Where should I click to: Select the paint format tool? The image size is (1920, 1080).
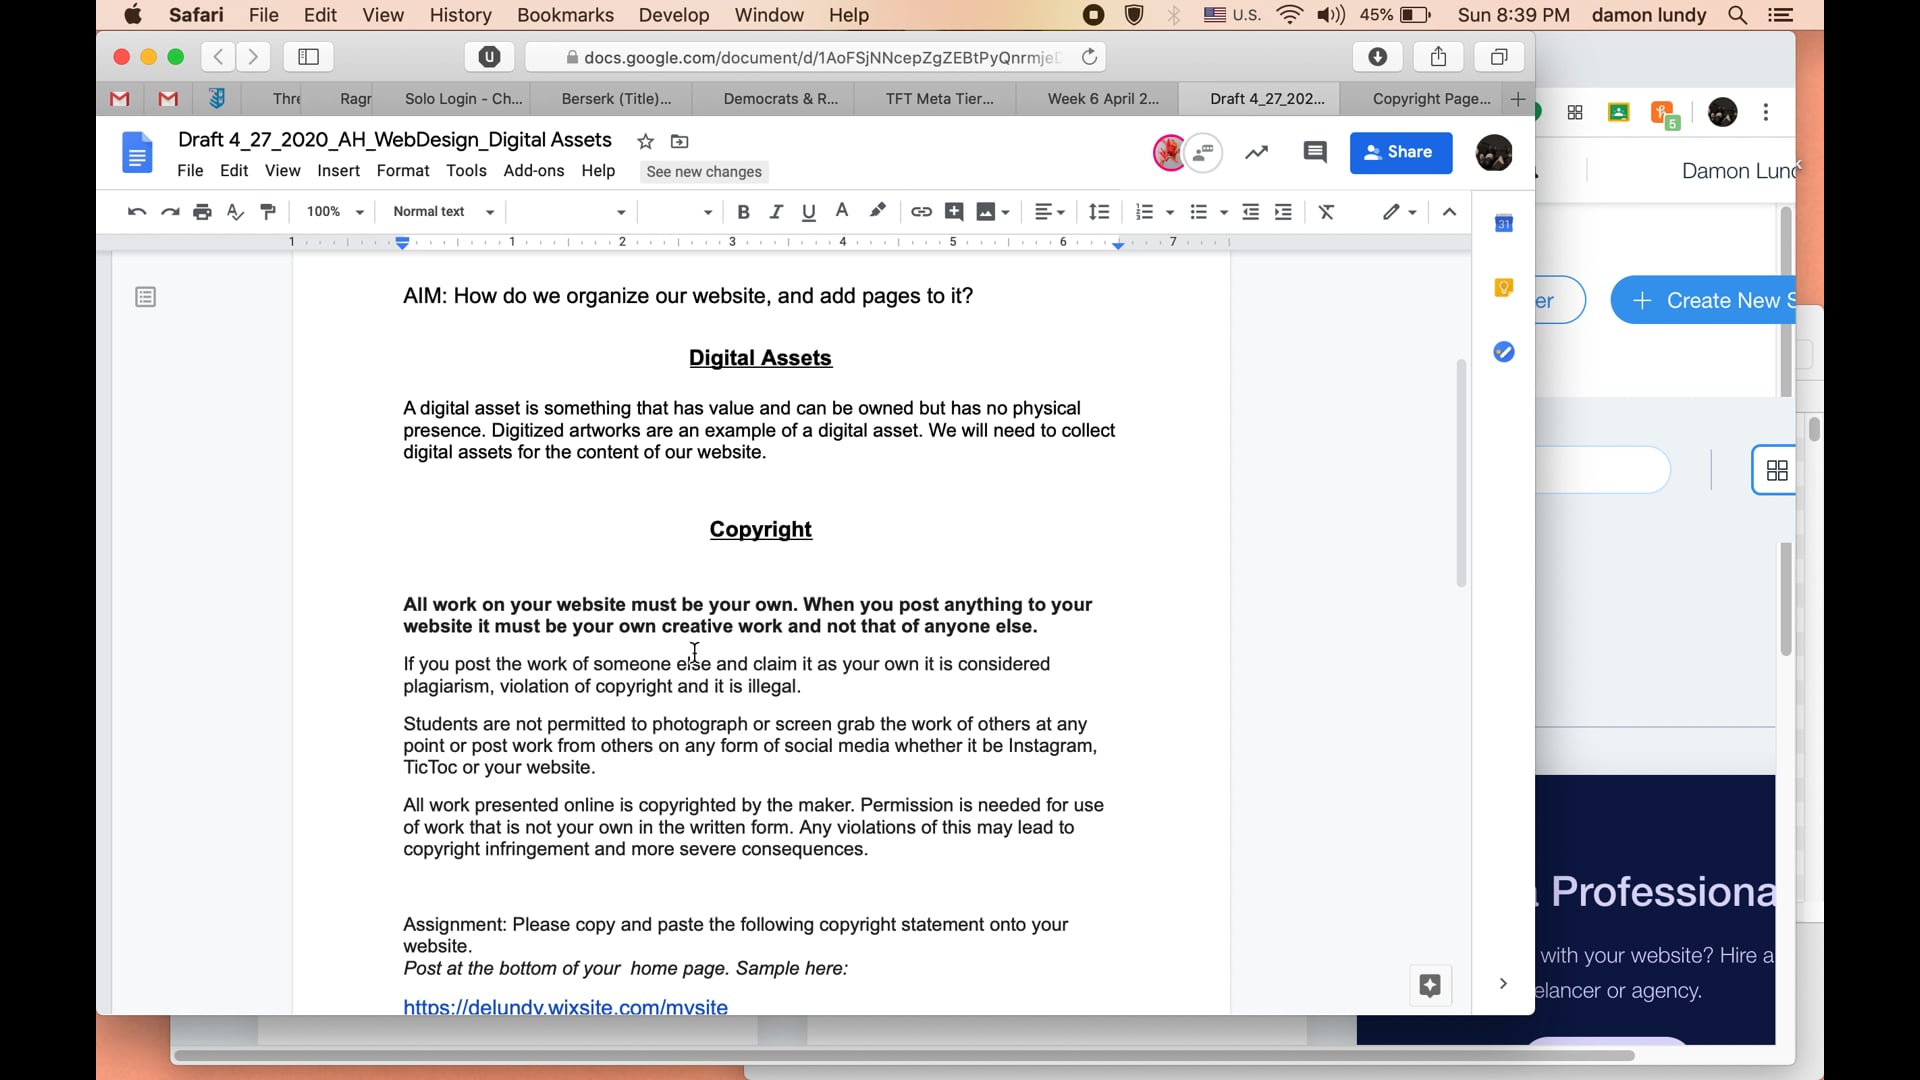[x=268, y=211]
